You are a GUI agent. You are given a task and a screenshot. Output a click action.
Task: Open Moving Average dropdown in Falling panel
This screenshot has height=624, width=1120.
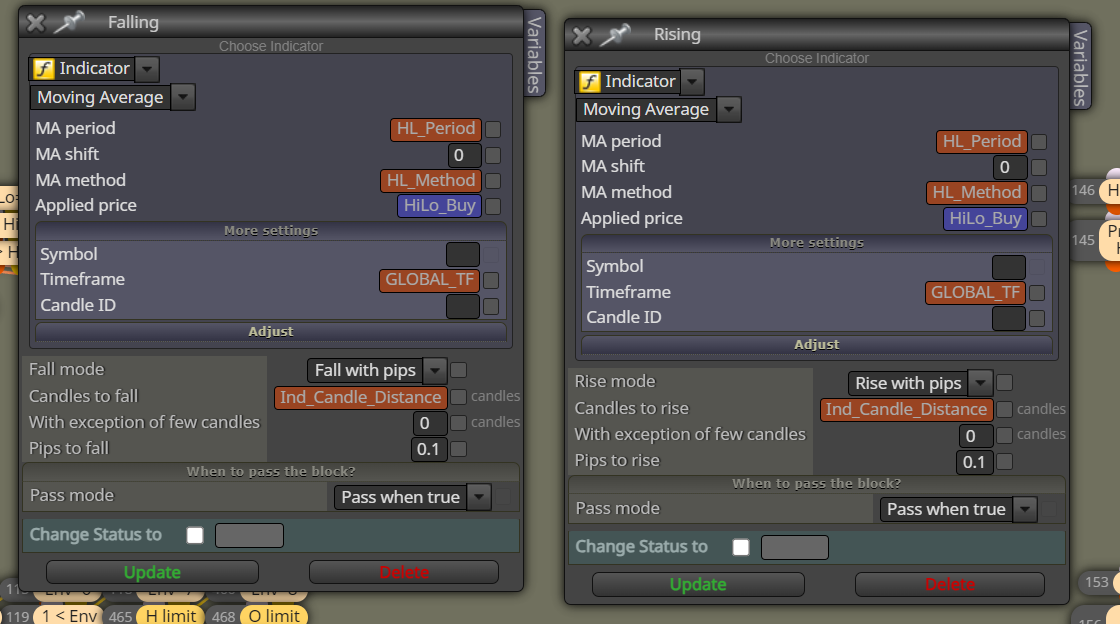(183, 97)
